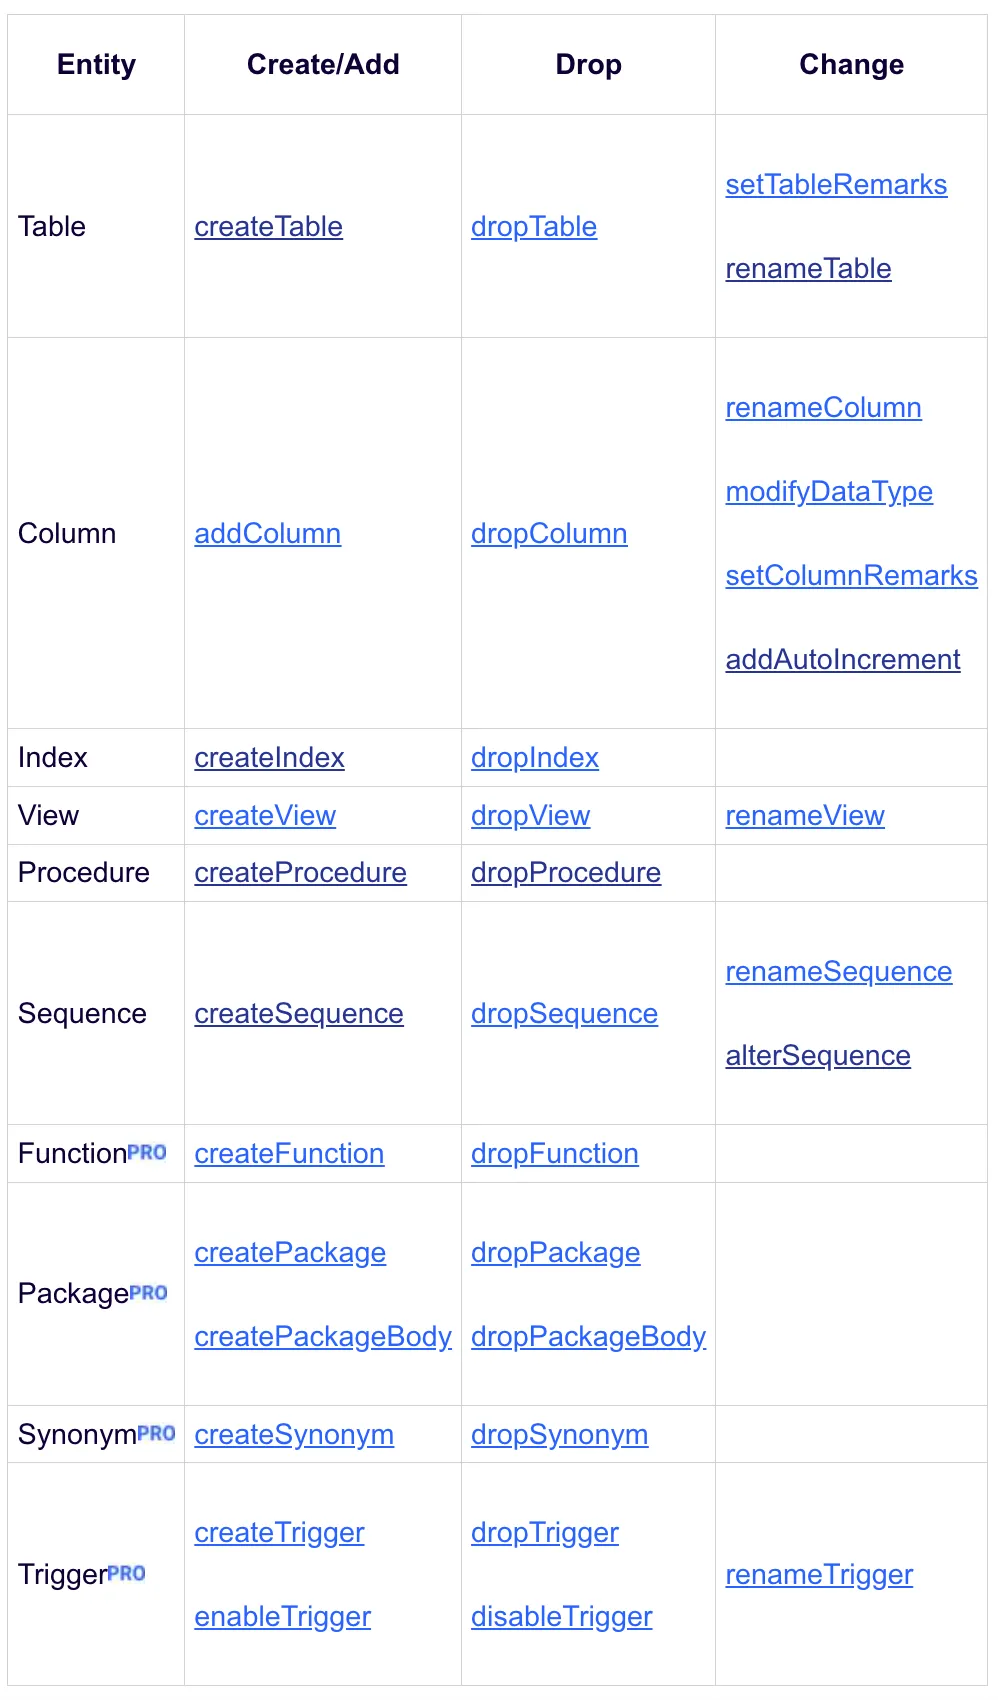Click the renameTrigger link
This screenshot has height=1700, width=998.
(x=819, y=1575)
